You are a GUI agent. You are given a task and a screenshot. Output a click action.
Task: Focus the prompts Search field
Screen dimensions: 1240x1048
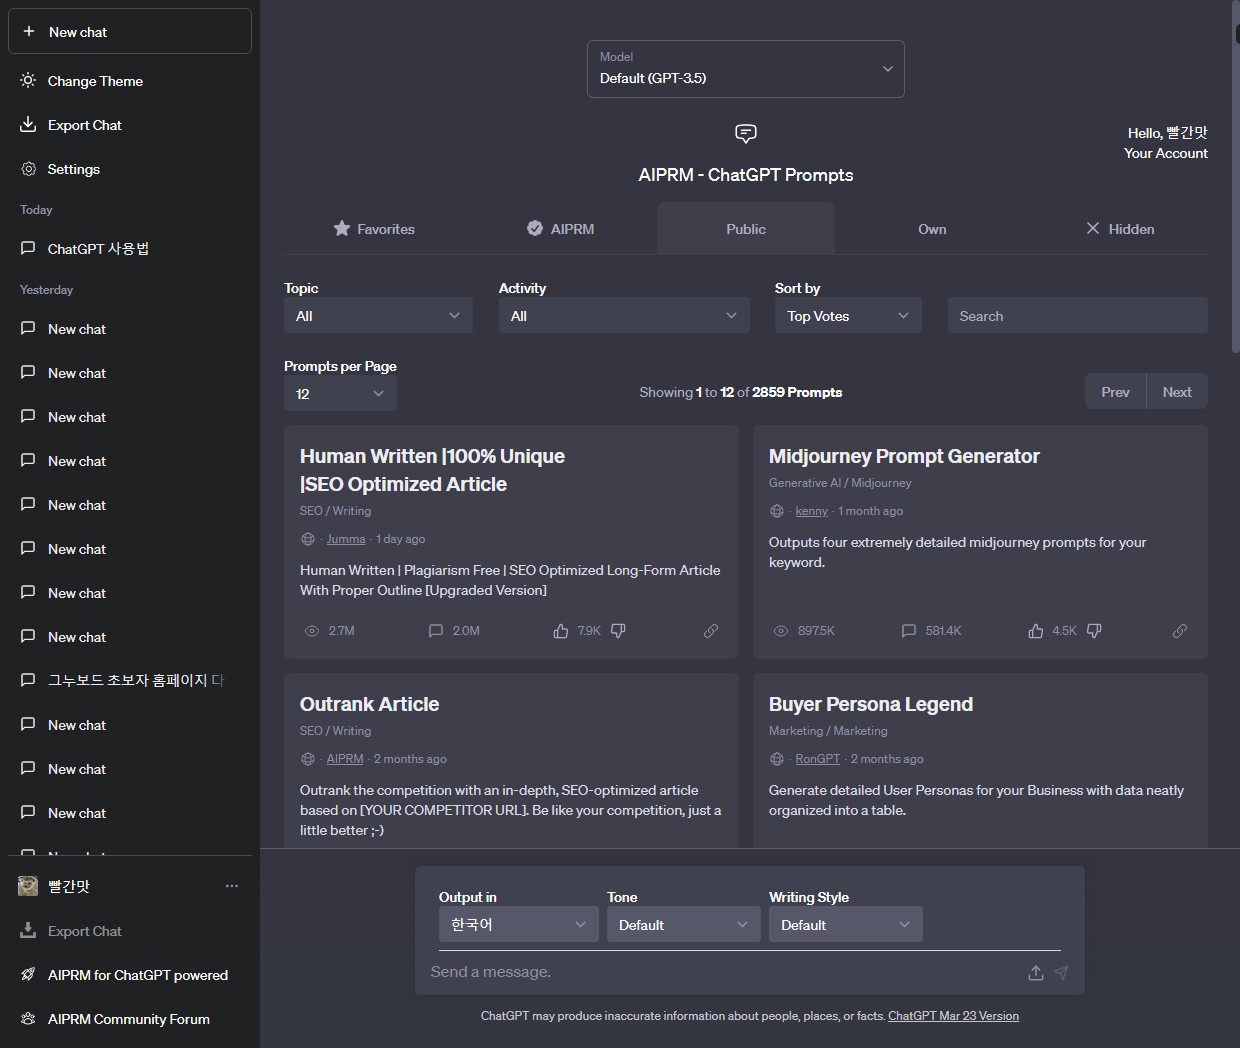point(1077,316)
